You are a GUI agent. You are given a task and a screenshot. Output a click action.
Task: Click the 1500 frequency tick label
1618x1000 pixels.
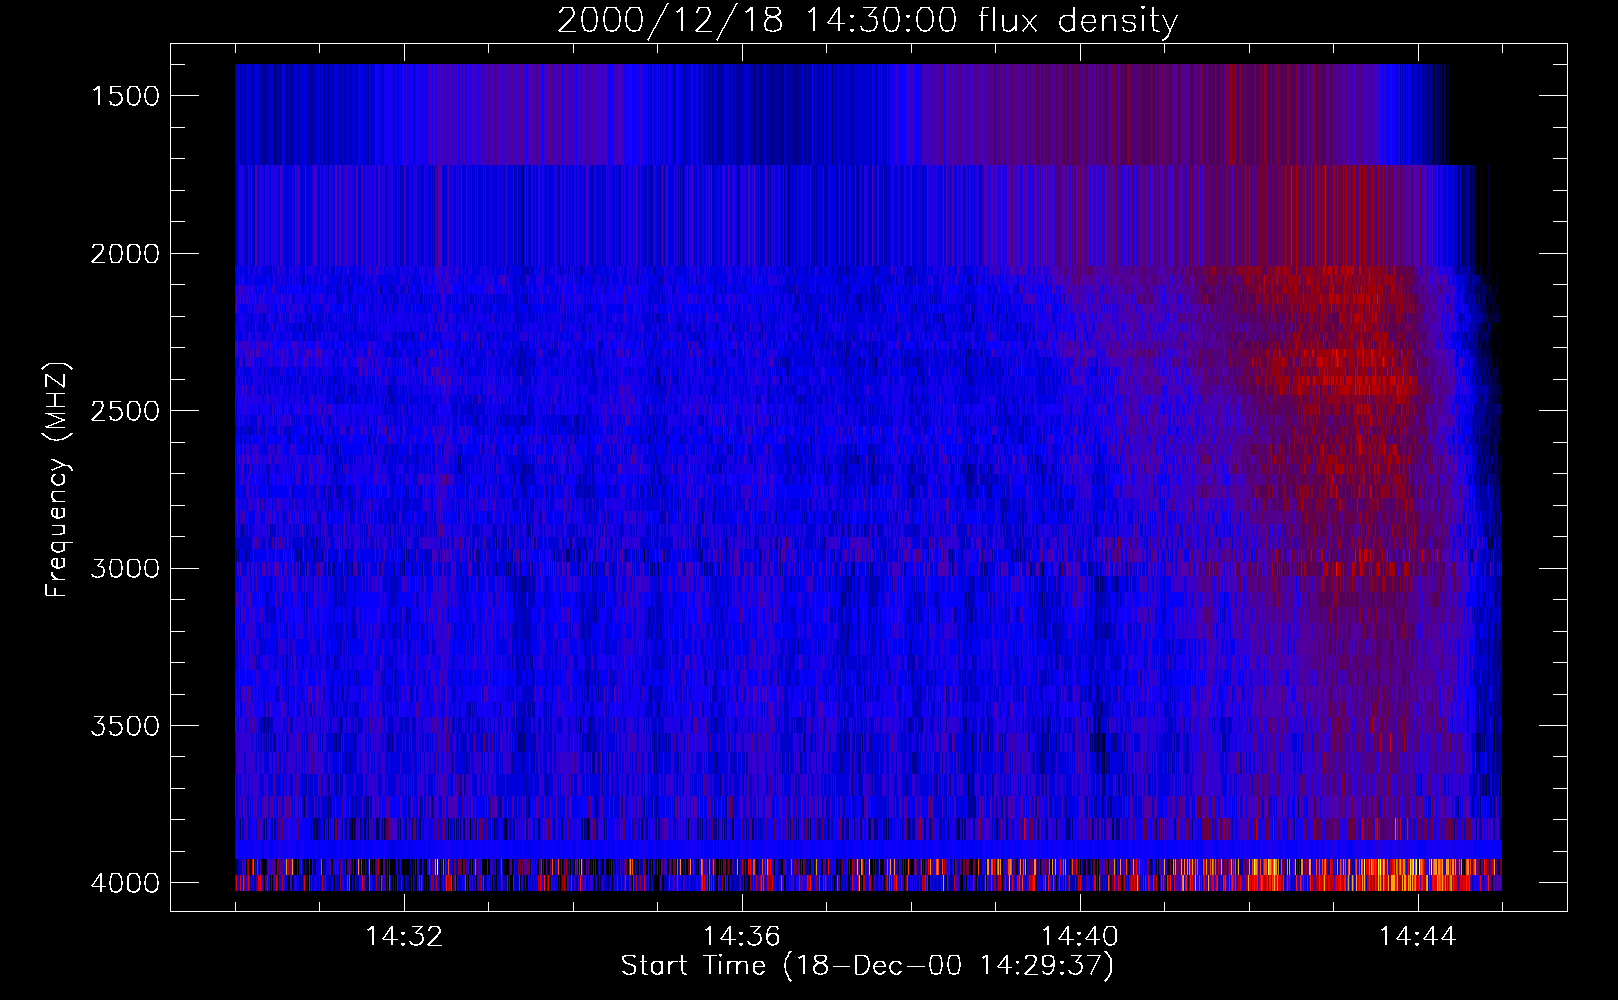(x=125, y=96)
